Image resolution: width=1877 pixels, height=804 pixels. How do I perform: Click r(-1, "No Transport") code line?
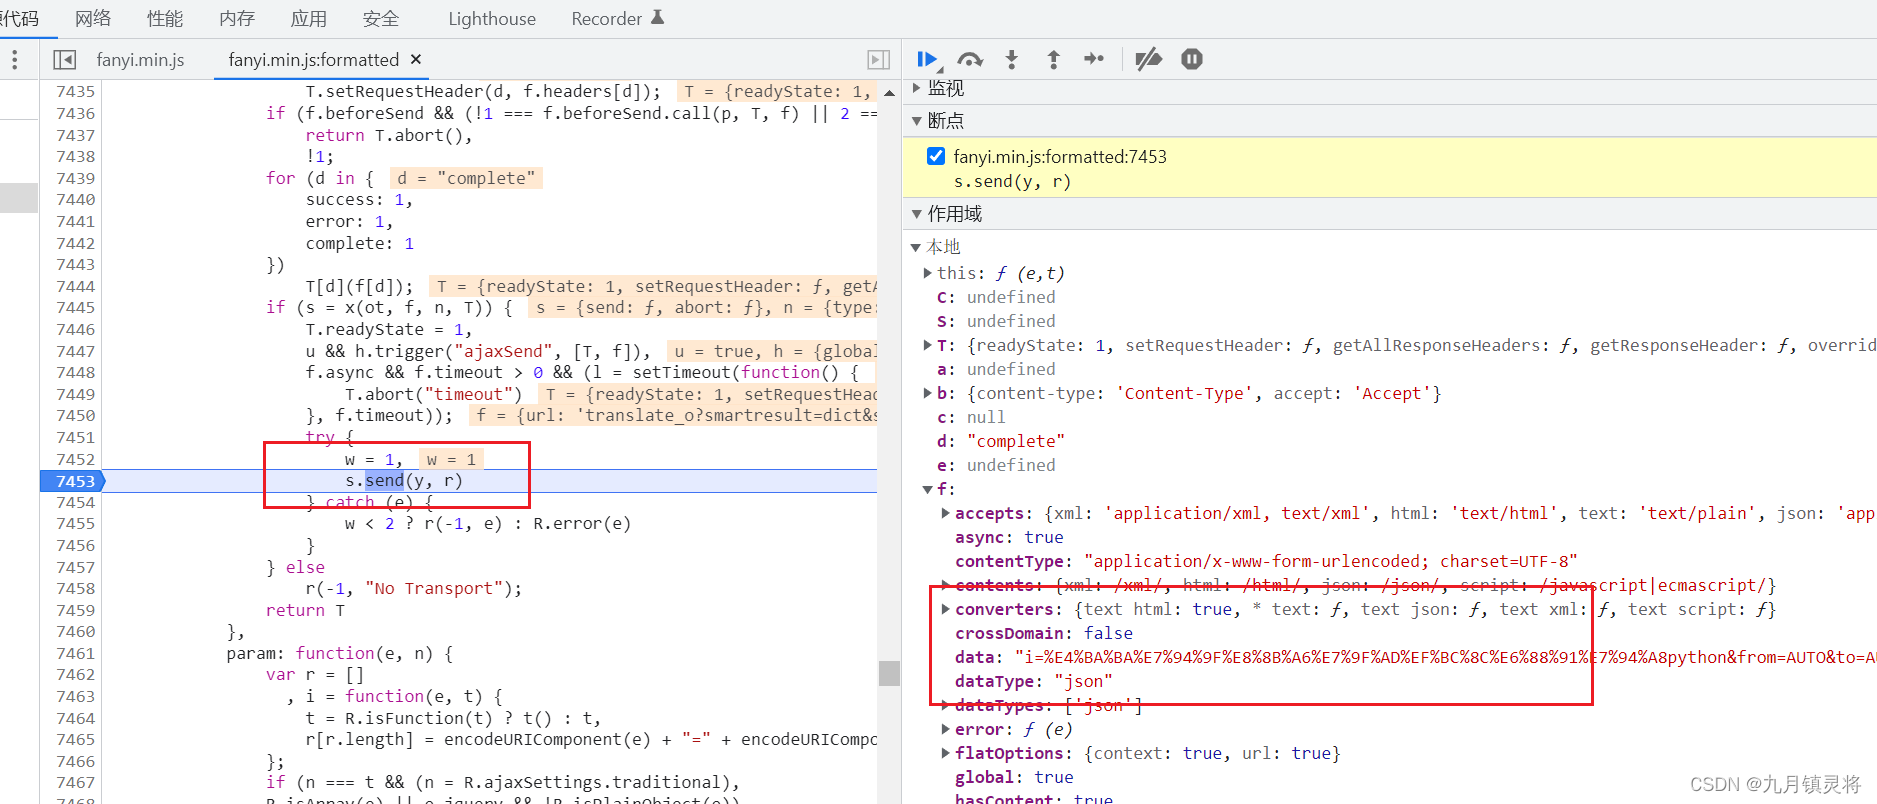(x=414, y=588)
